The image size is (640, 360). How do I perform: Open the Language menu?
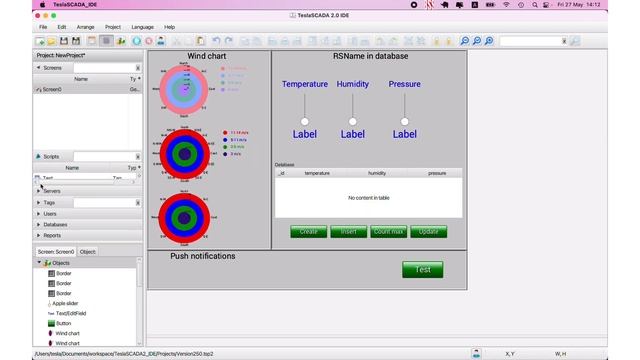tap(142, 27)
